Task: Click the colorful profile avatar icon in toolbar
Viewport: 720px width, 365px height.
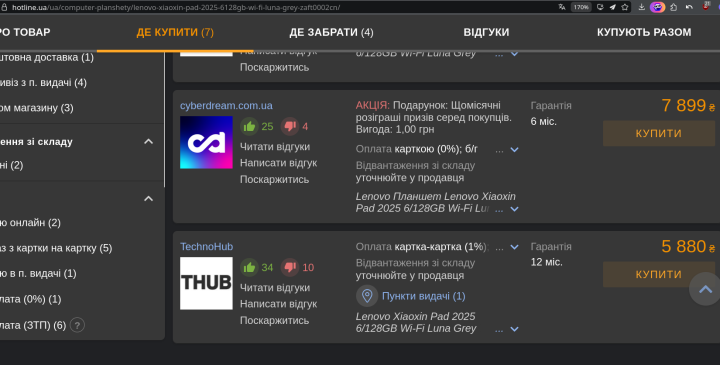Action: click(x=658, y=7)
